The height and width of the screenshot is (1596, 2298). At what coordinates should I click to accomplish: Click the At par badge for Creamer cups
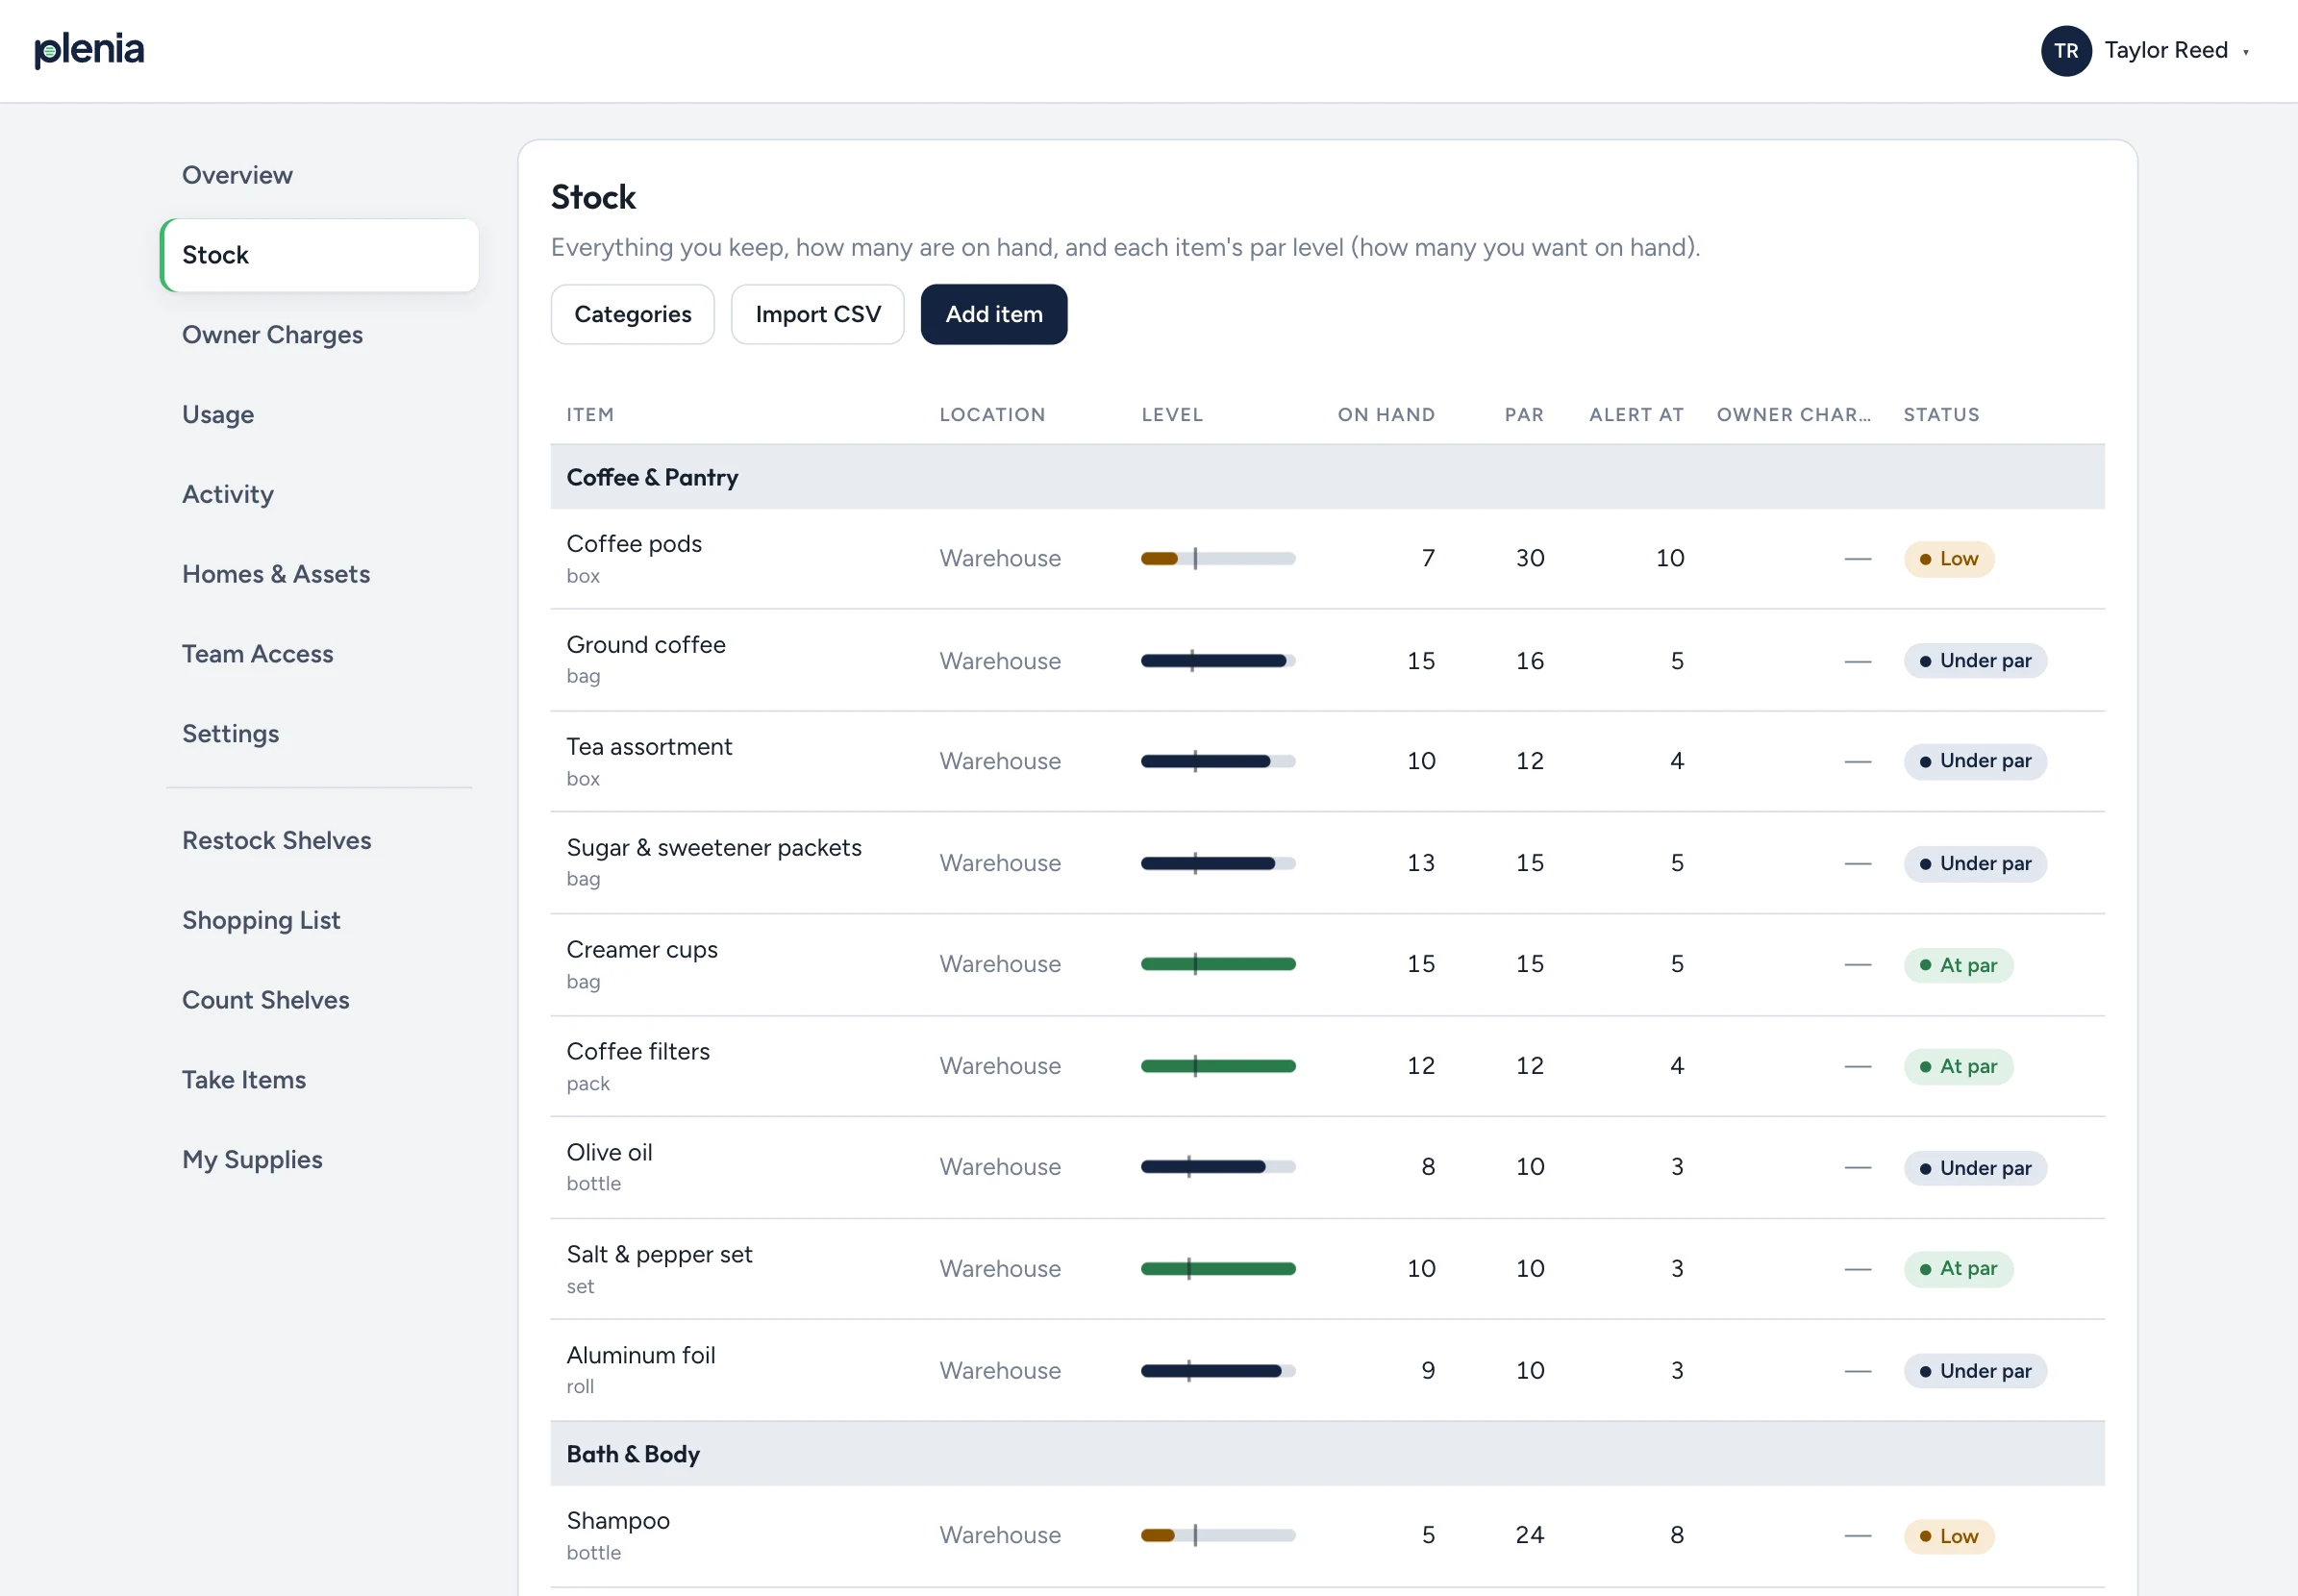(x=1958, y=965)
